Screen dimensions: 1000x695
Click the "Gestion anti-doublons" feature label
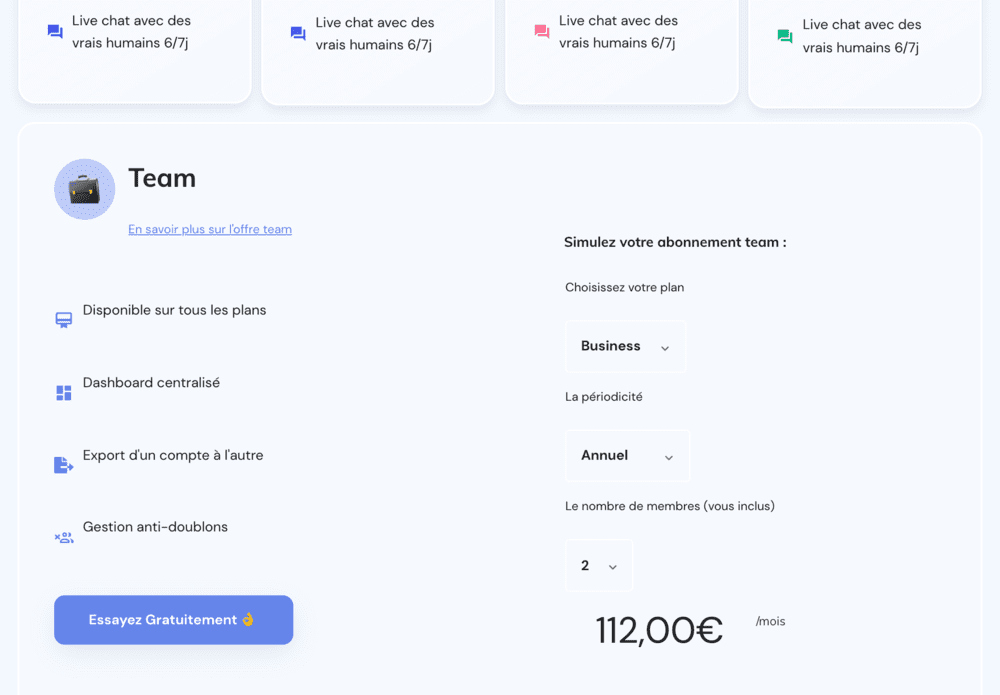155,527
